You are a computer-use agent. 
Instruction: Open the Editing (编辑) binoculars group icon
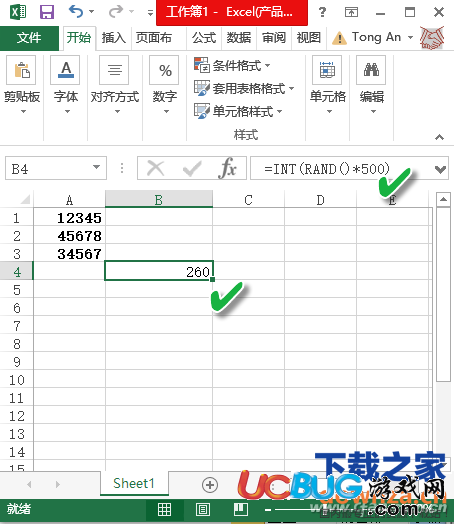point(371,70)
